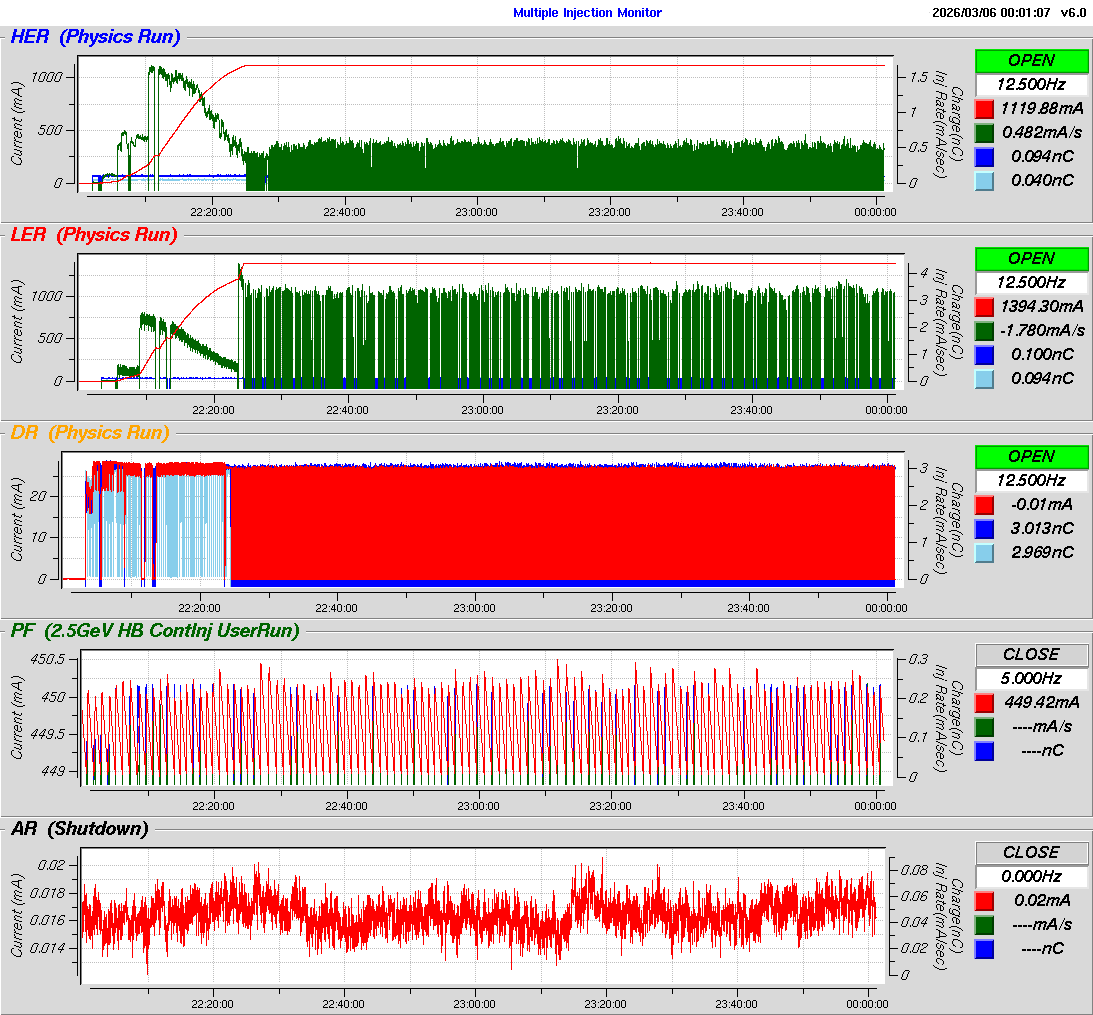Pick the light blue swatch beside LER 0.094nC
Viewport: 1093px width, 1015px height.
(984, 378)
